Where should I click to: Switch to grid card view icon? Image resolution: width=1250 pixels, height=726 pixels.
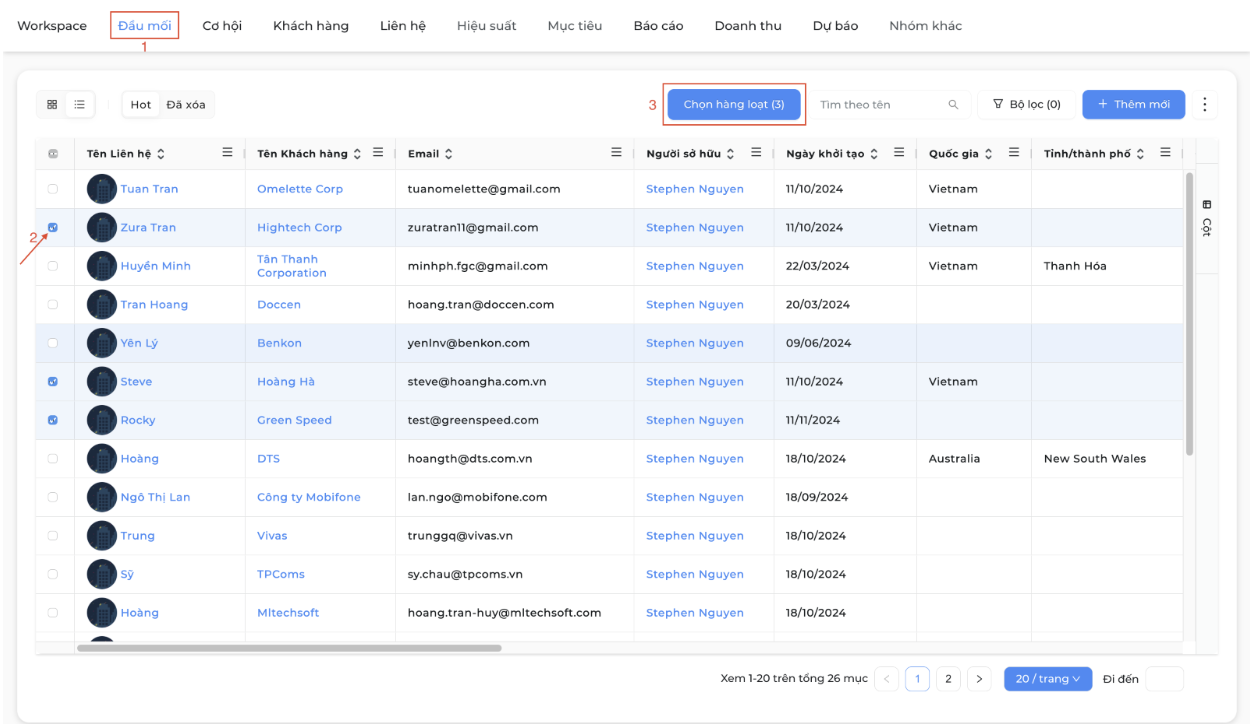point(52,104)
